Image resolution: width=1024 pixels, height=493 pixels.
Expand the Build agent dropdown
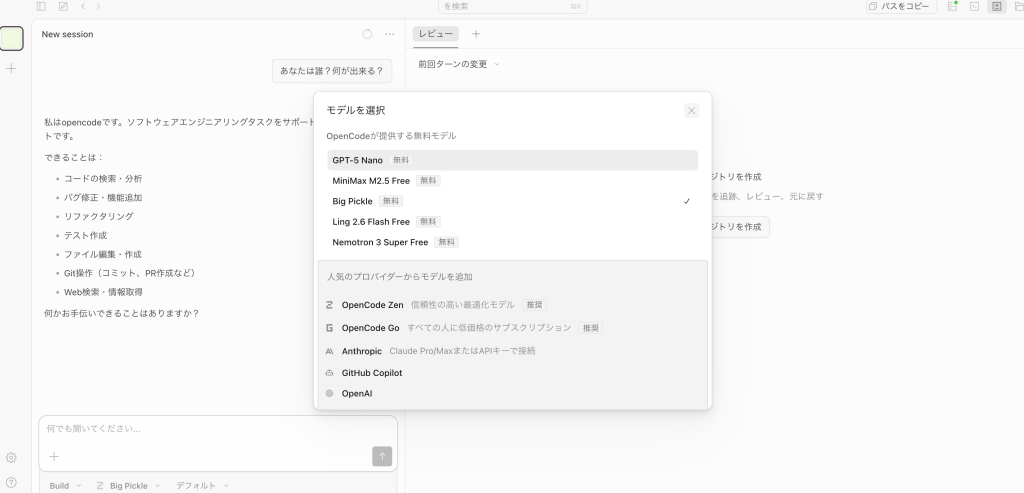(x=66, y=486)
